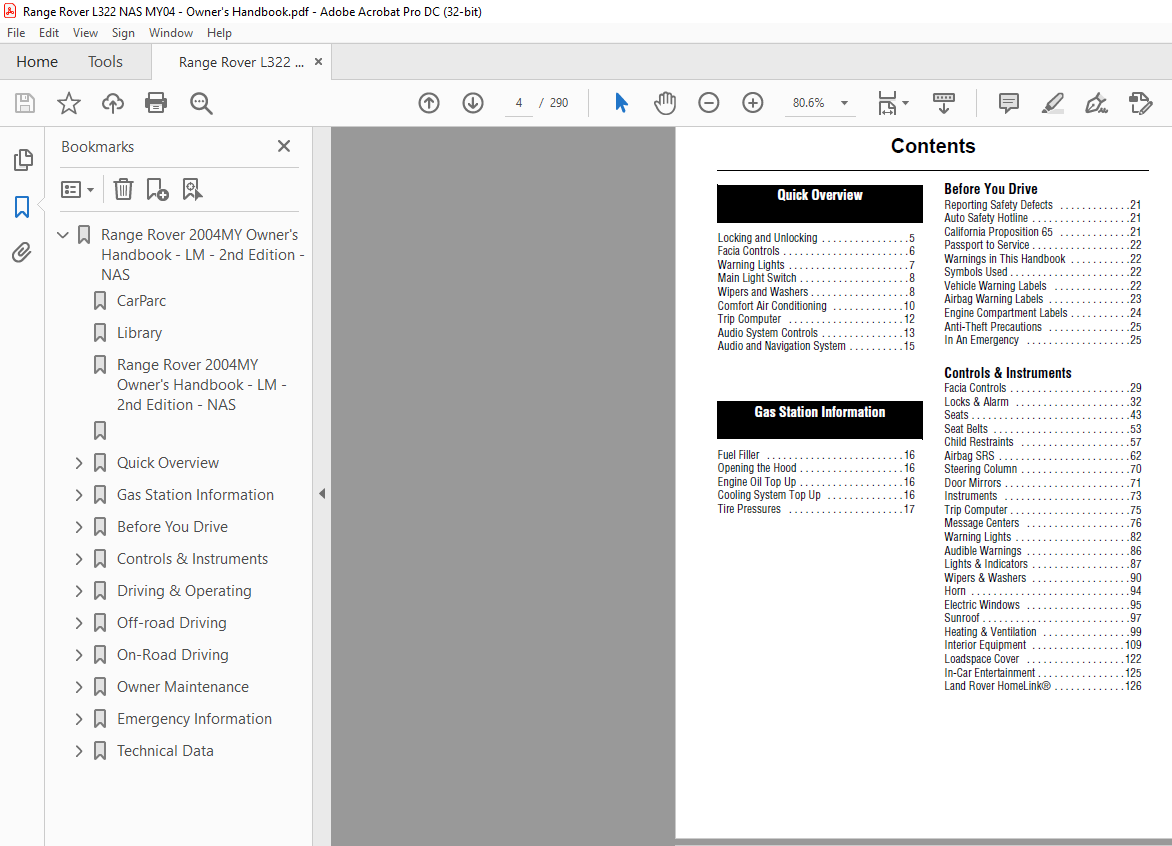Open the Window menu
This screenshot has width=1172, height=846.
(170, 33)
